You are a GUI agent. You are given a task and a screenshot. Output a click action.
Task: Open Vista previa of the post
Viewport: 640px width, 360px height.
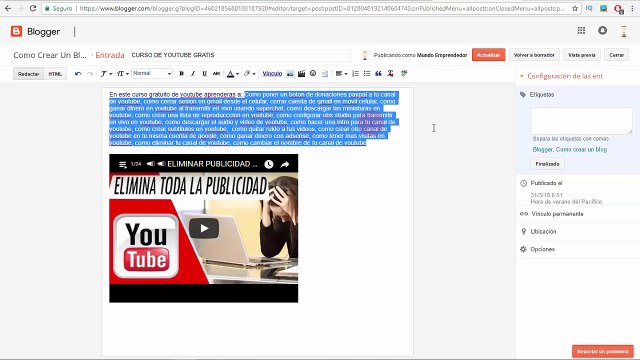point(582,55)
